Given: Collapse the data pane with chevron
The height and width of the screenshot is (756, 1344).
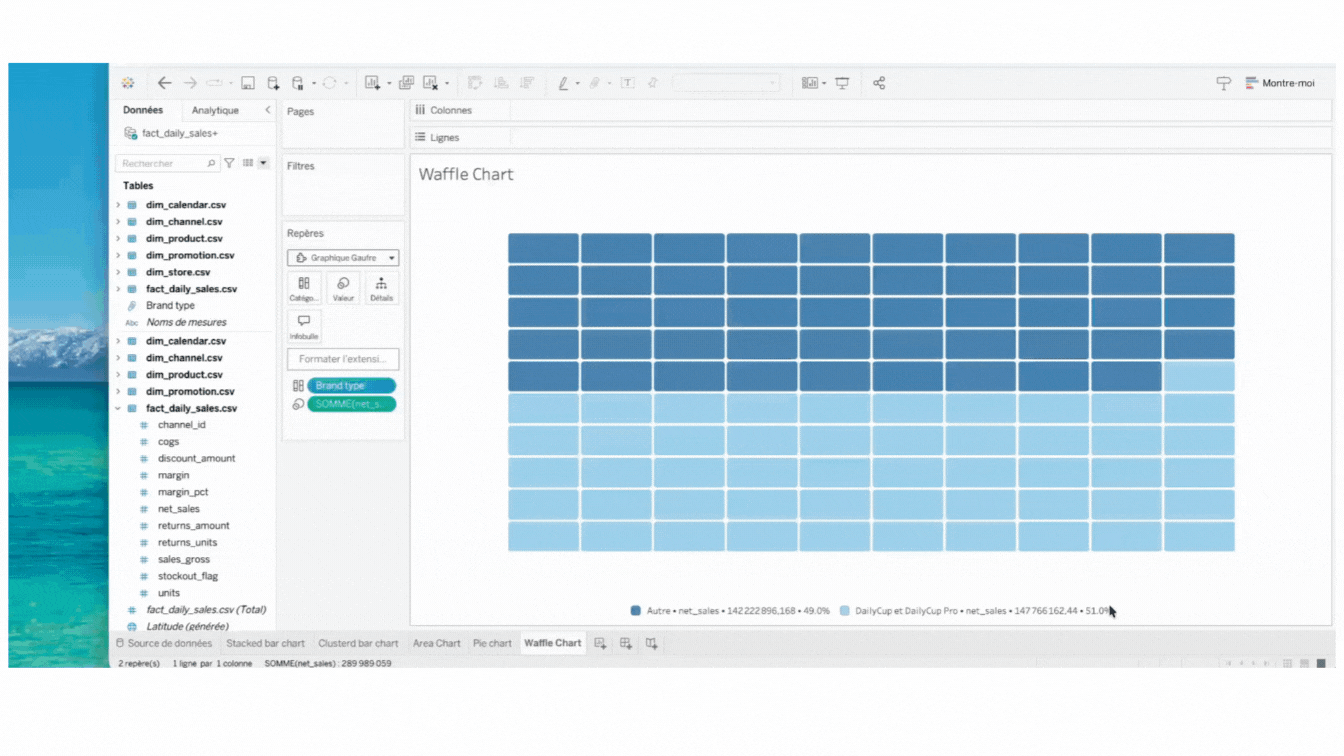Looking at the screenshot, I should 267,110.
